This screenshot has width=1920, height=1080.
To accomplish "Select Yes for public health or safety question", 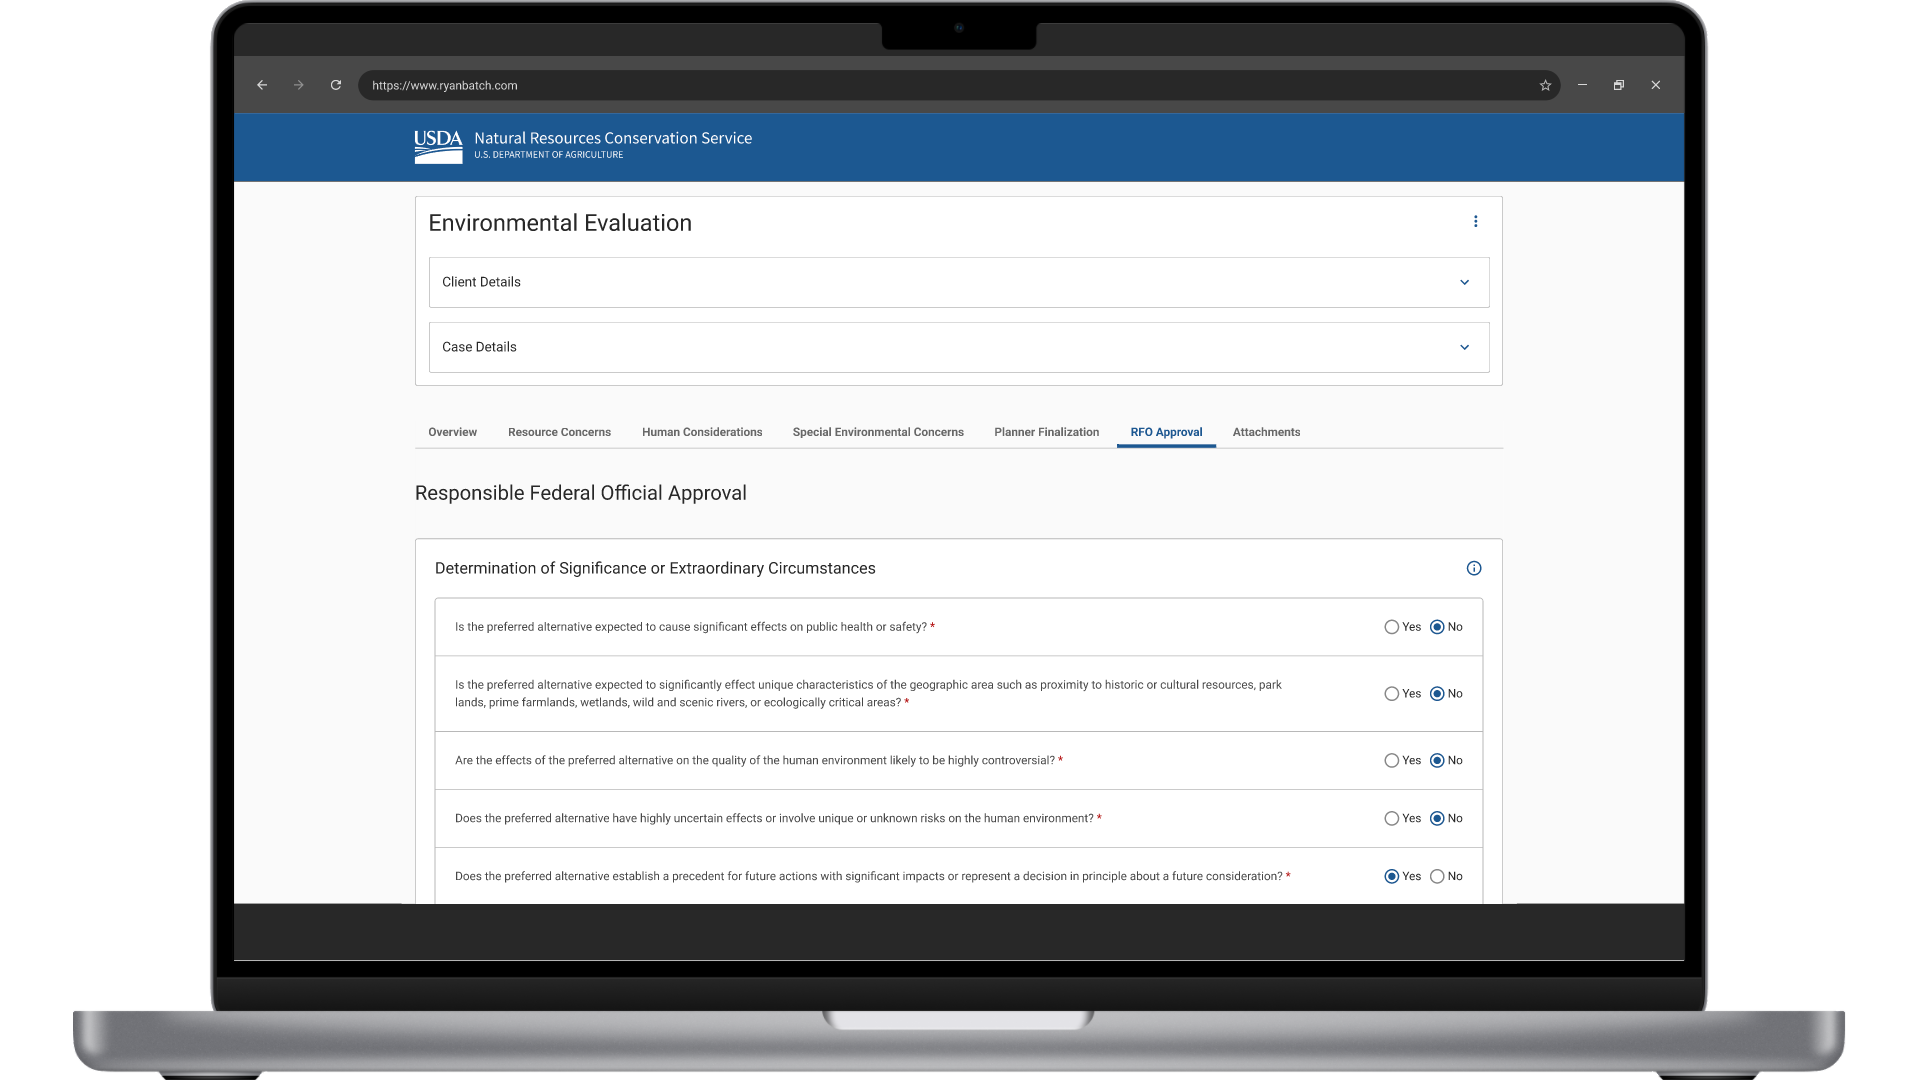I will pyautogui.click(x=1391, y=627).
